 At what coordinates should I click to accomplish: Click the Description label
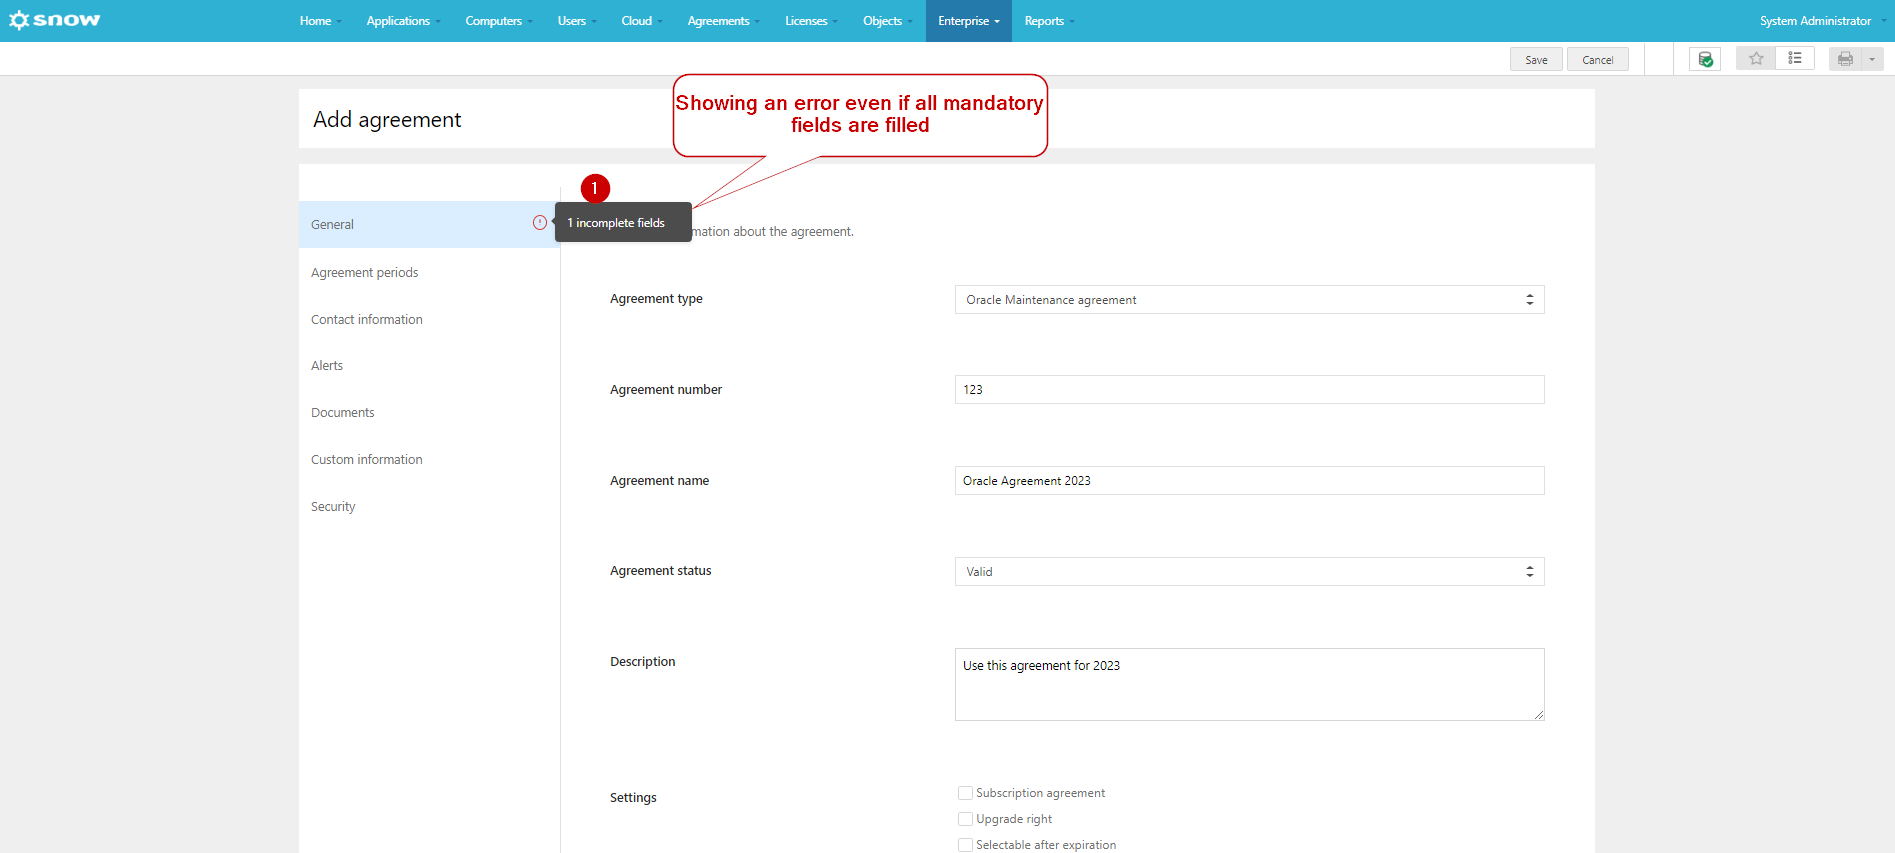coord(642,662)
